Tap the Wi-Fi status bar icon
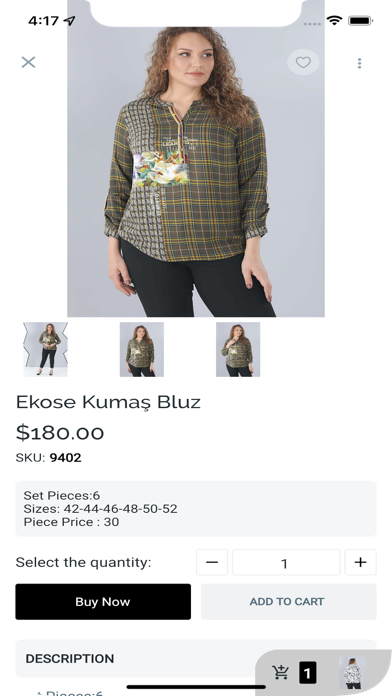 [x=334, y=20]
